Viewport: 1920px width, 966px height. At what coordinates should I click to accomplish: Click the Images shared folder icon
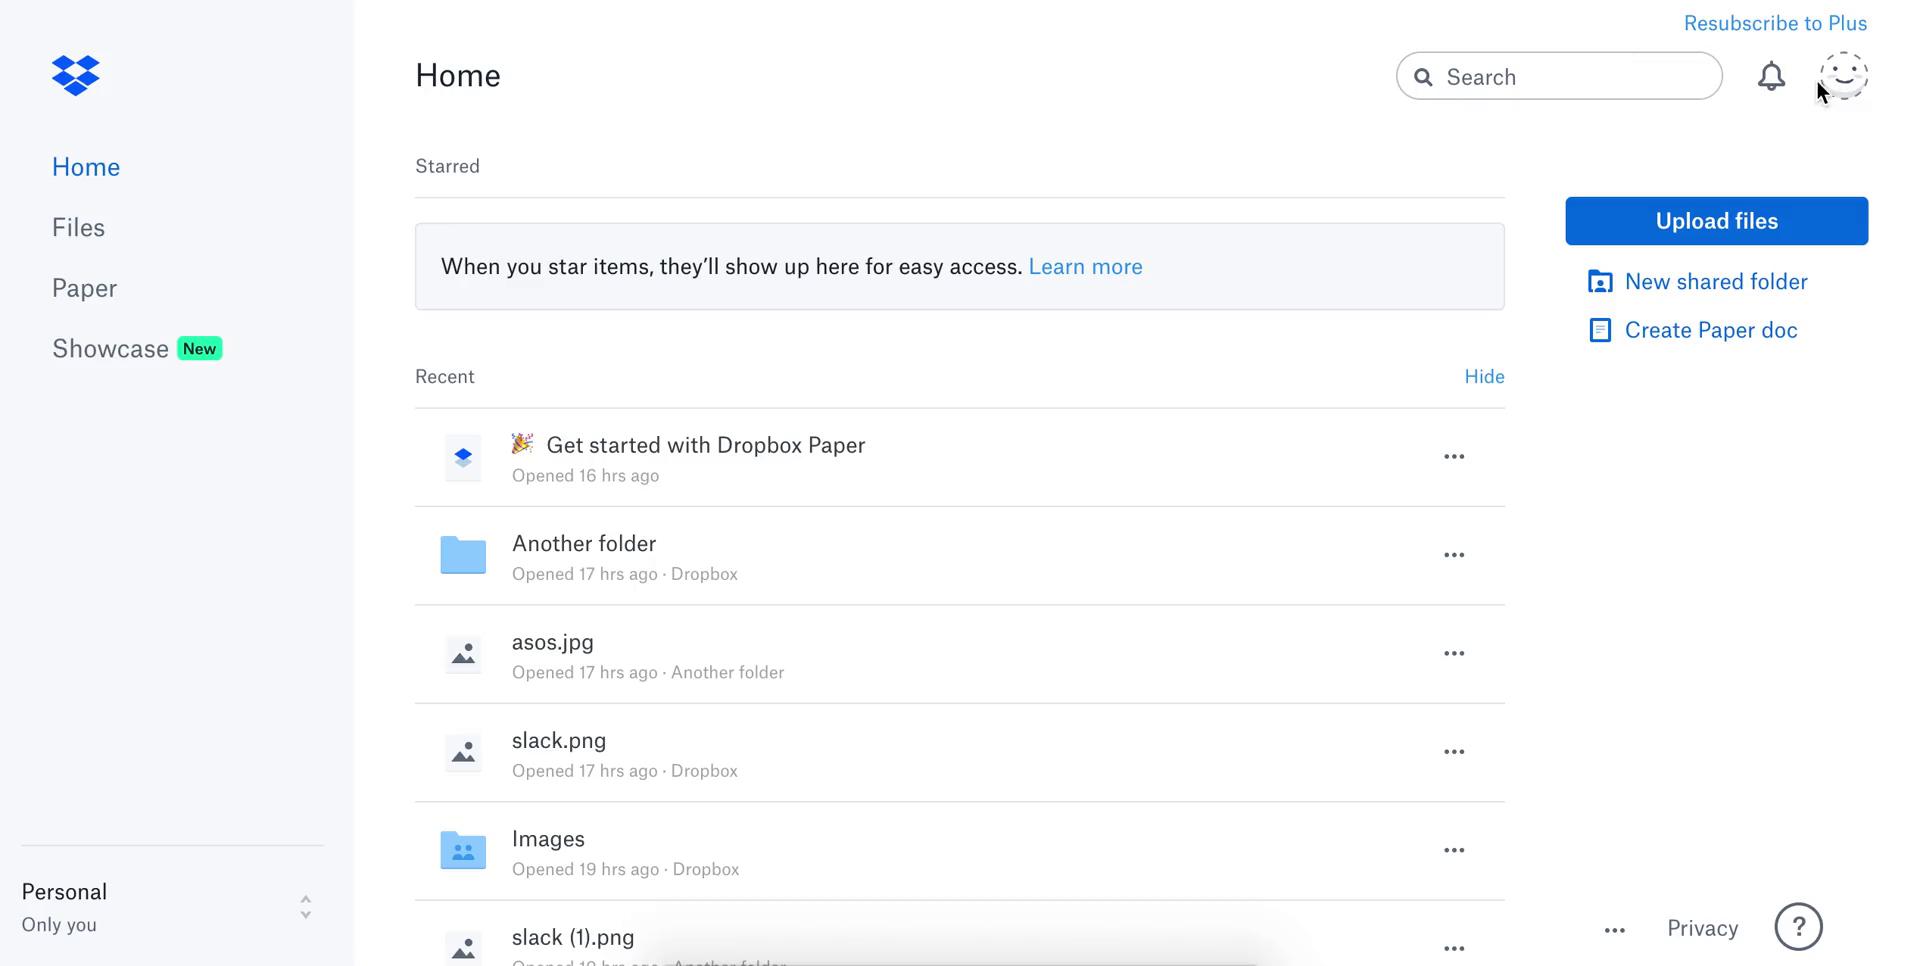(x=463, y=850)
